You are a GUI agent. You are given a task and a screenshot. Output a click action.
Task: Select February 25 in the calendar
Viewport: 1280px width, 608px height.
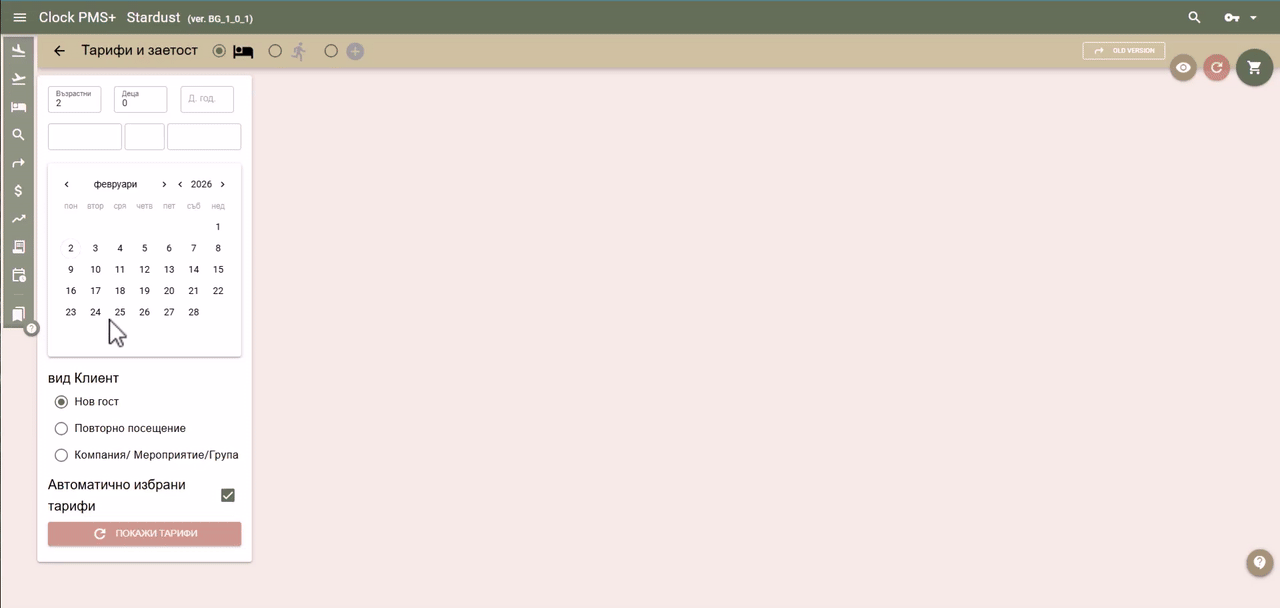[x=120, y=312]
